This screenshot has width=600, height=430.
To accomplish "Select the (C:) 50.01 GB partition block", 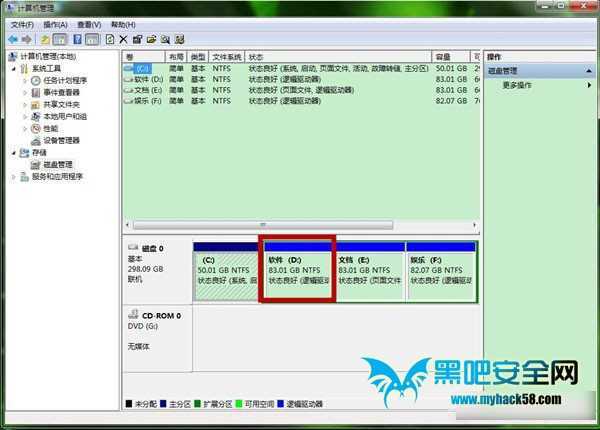I will coord(226,272).
